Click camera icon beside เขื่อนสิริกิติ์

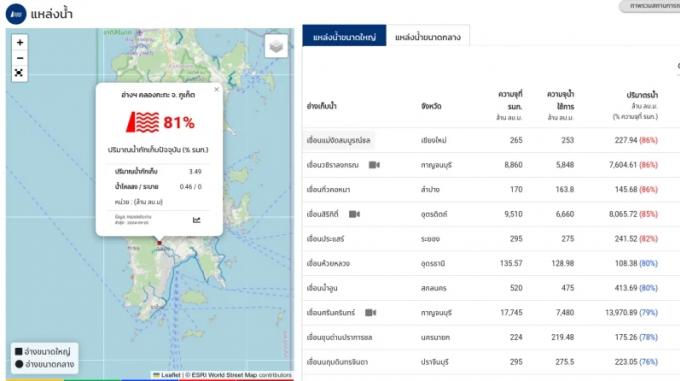[354, 214]
